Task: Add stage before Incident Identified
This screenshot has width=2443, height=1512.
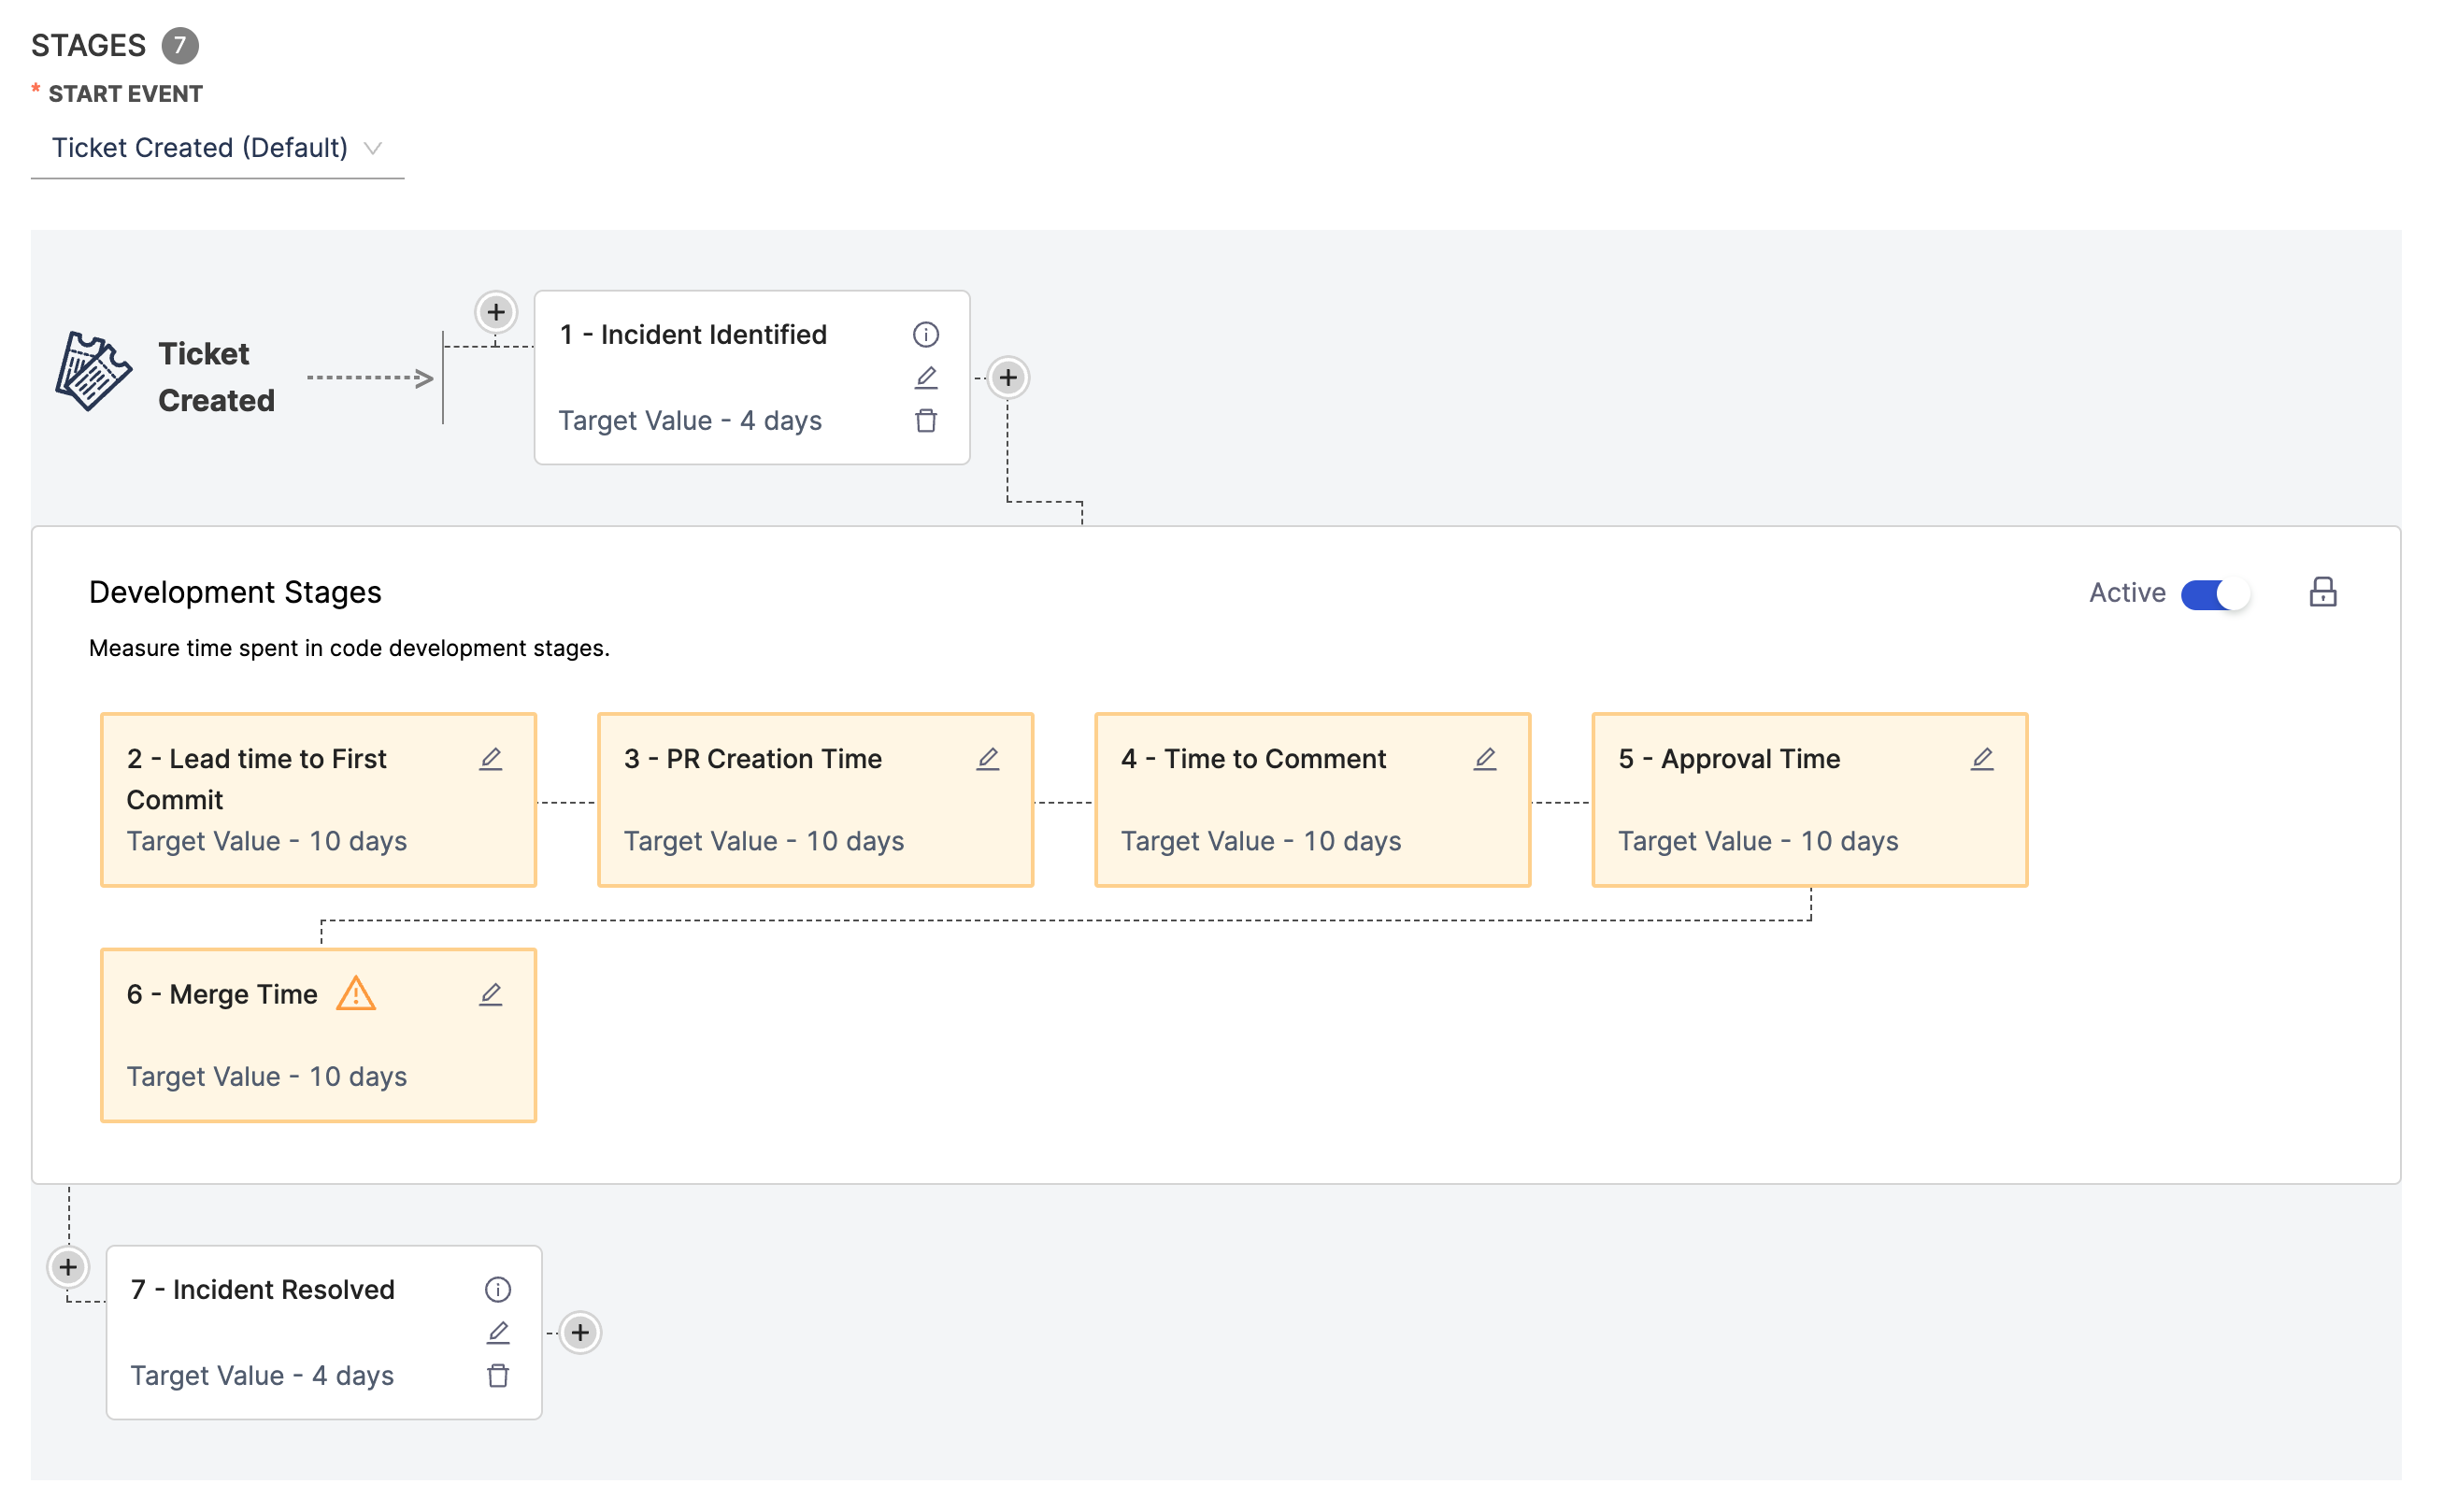Action: (495, 312)
